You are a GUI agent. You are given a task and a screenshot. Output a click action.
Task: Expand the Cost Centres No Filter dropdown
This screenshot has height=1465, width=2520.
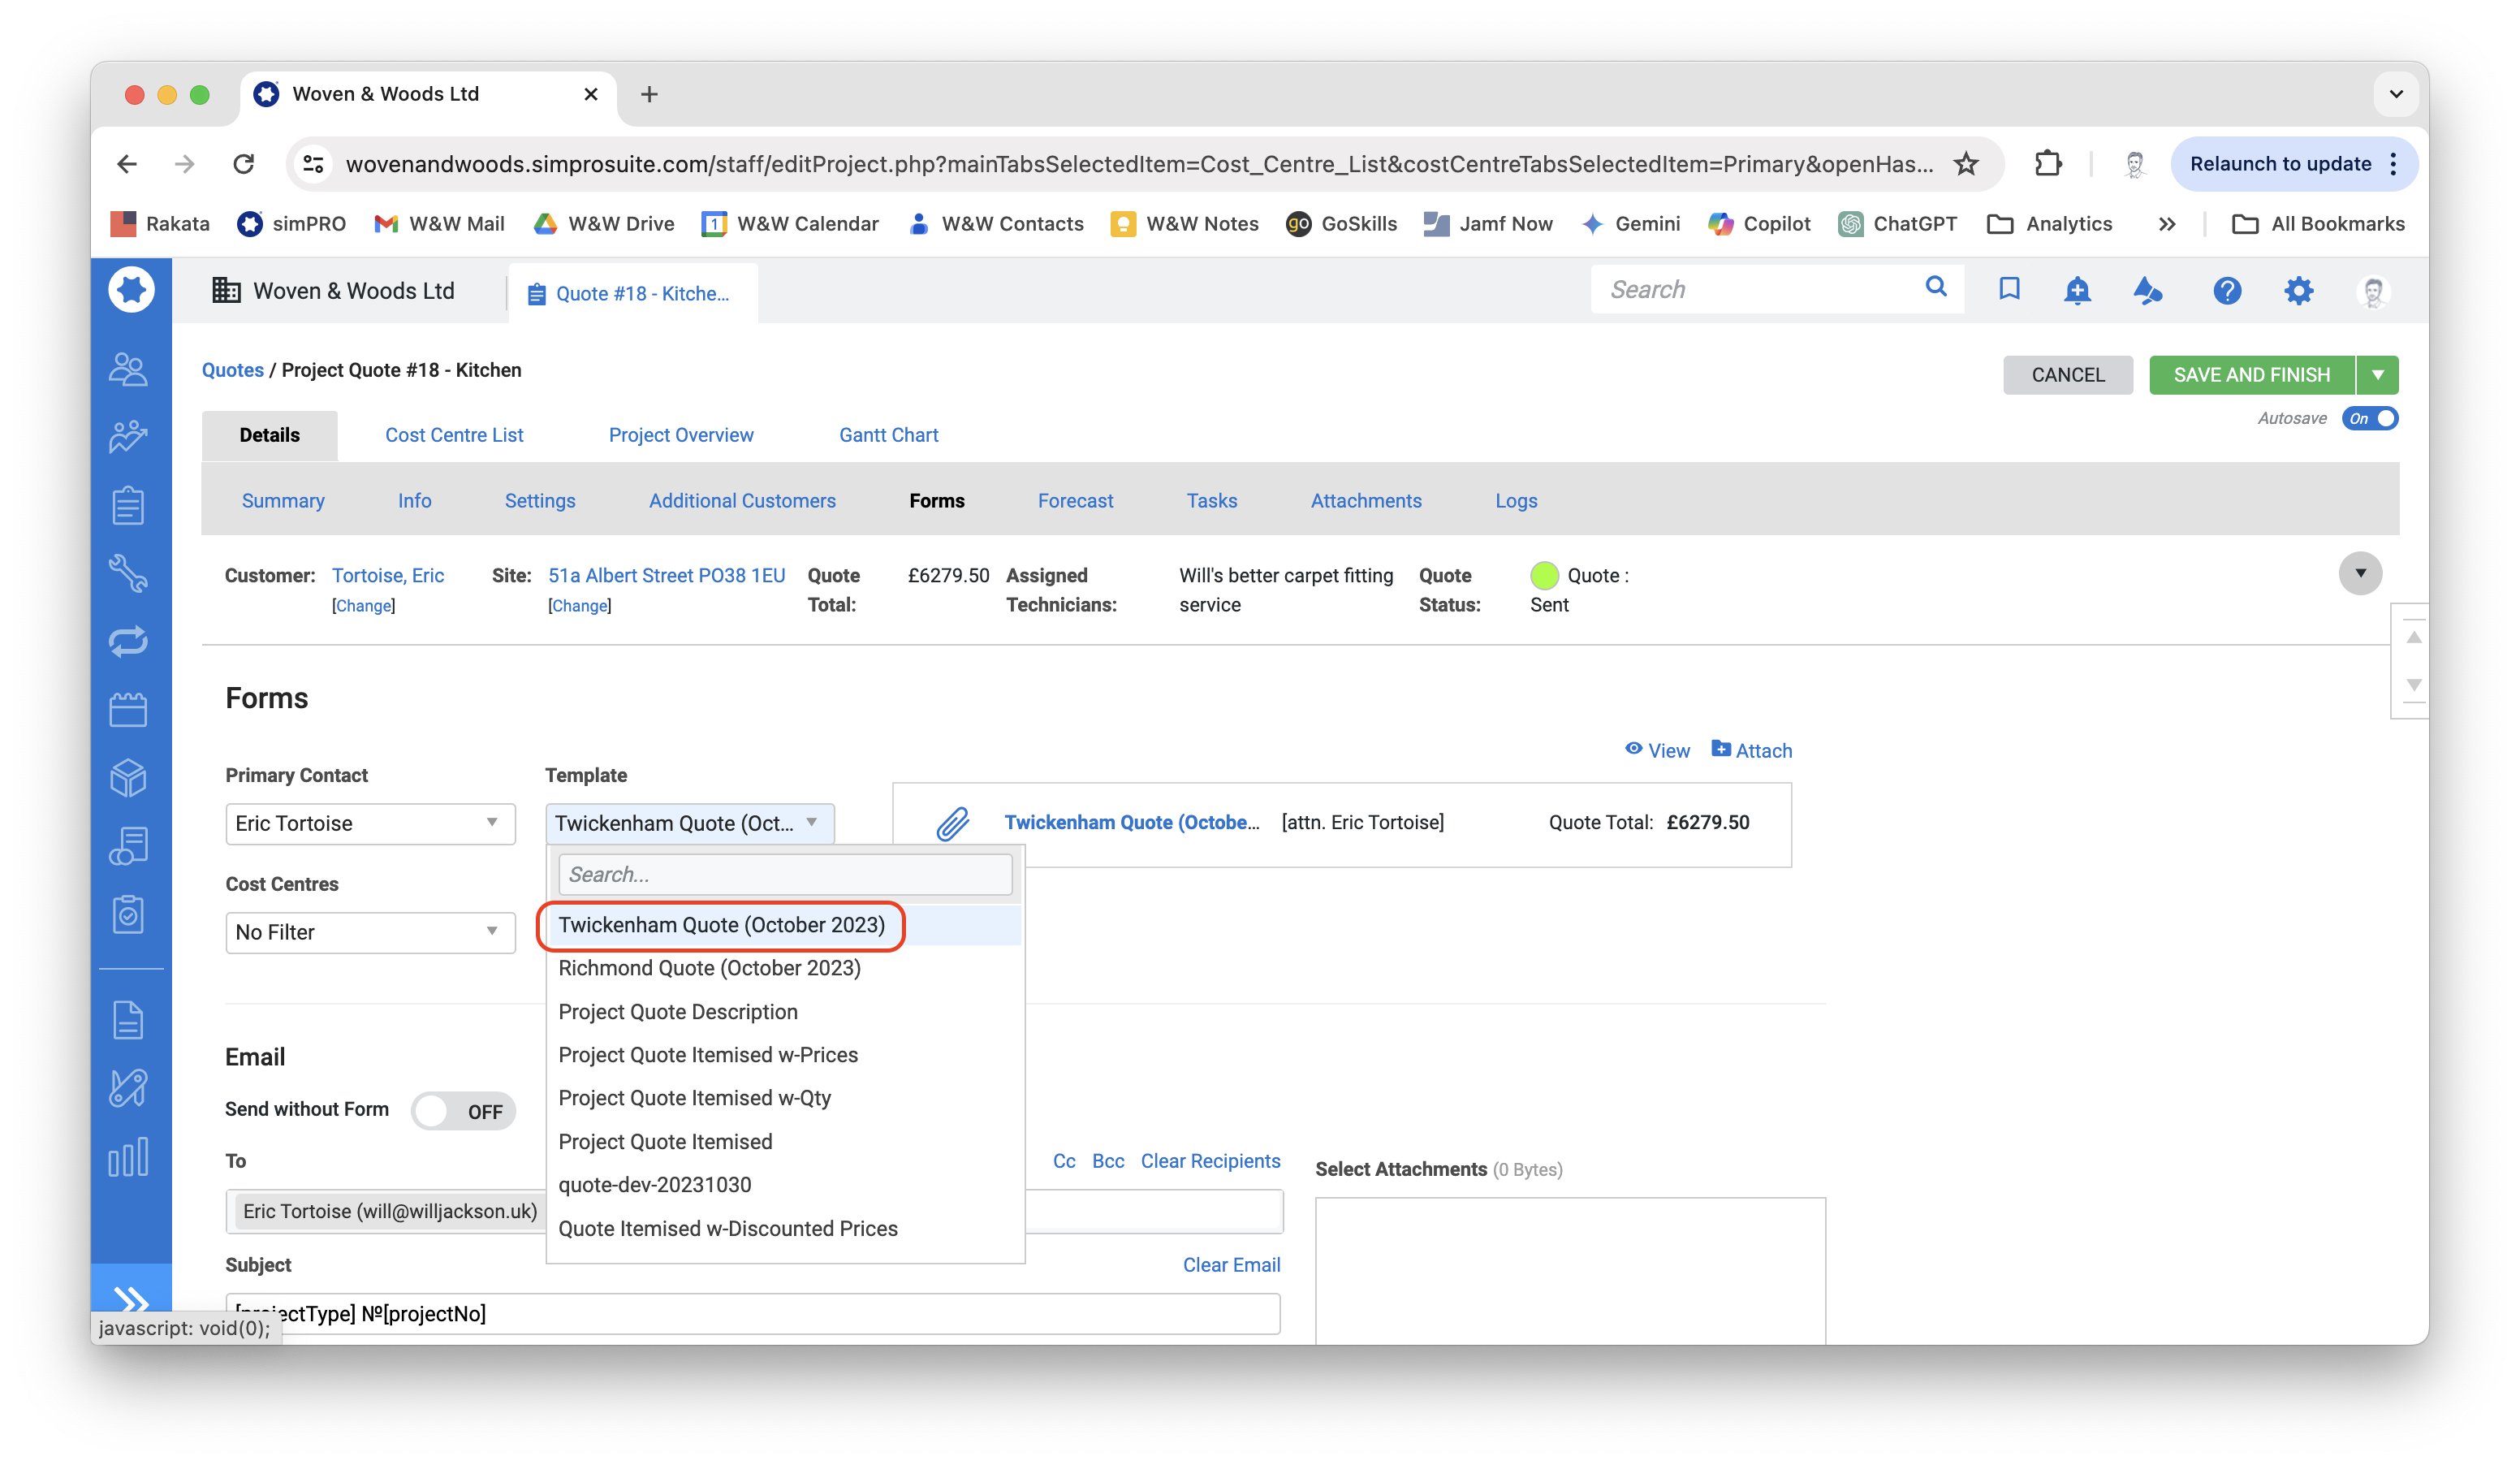[x=370, y=932]
